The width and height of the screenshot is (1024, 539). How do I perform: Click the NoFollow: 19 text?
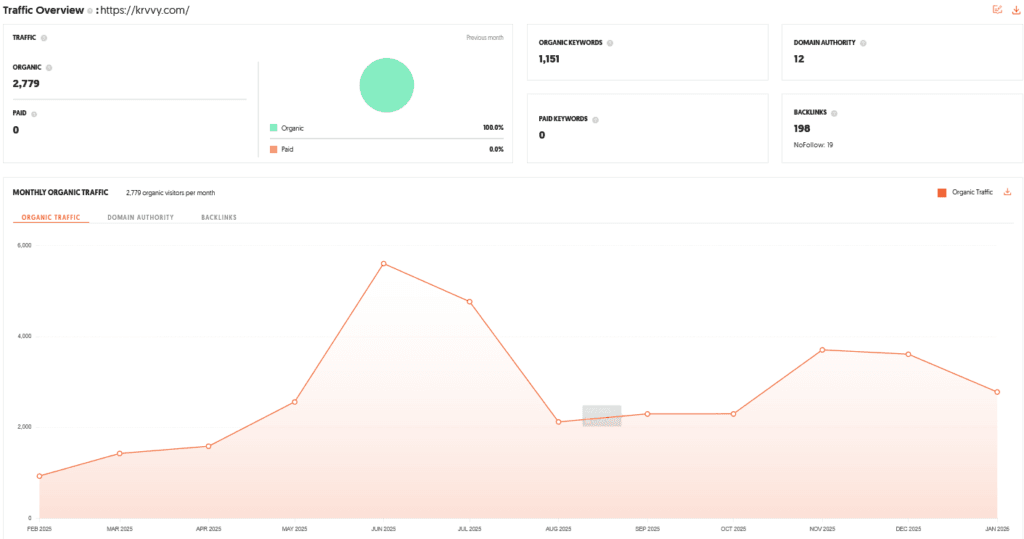813,145
